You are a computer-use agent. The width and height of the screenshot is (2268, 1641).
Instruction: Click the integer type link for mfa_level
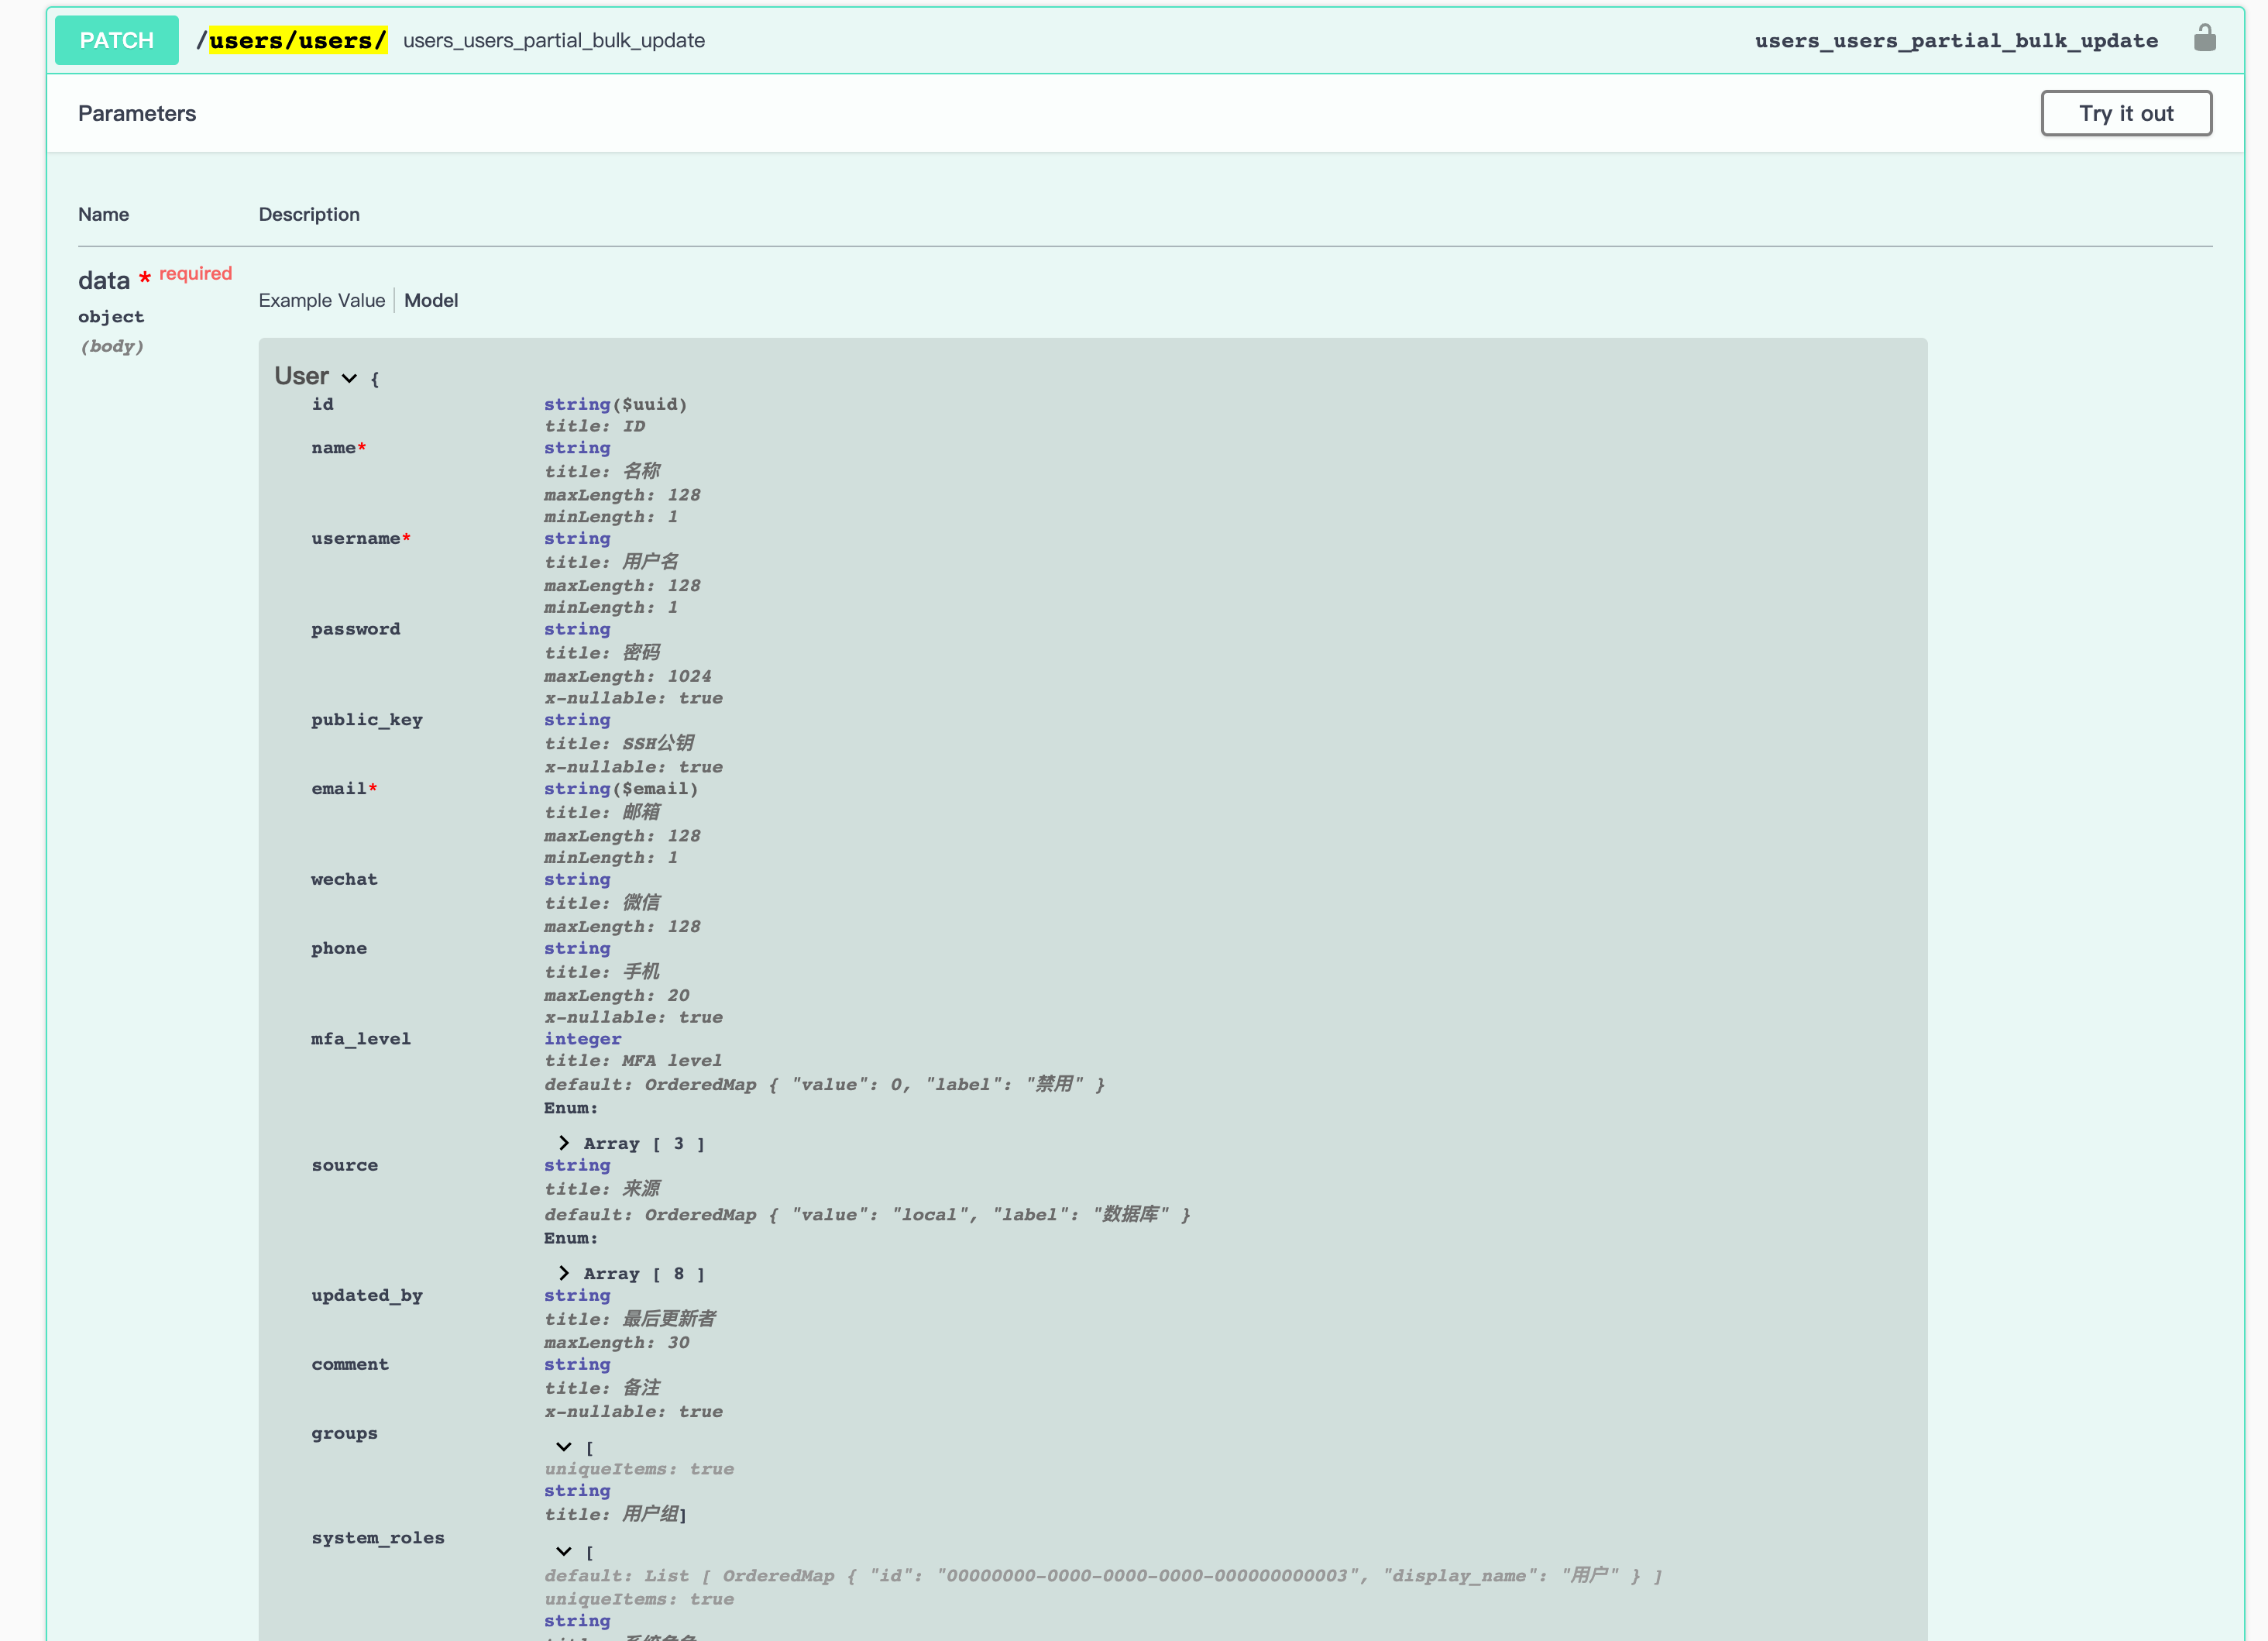pyautogui.click(x=583, y=1039)
